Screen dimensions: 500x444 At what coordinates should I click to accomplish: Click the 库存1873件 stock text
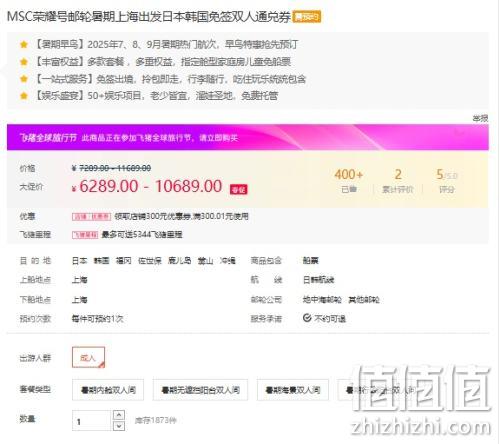[155, 421]
